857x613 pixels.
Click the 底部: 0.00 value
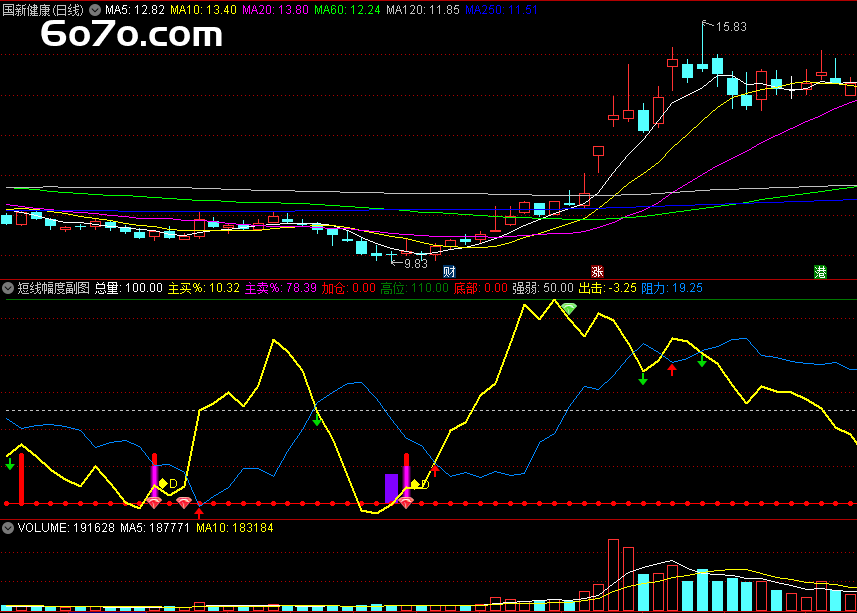[x=480, y=288]
